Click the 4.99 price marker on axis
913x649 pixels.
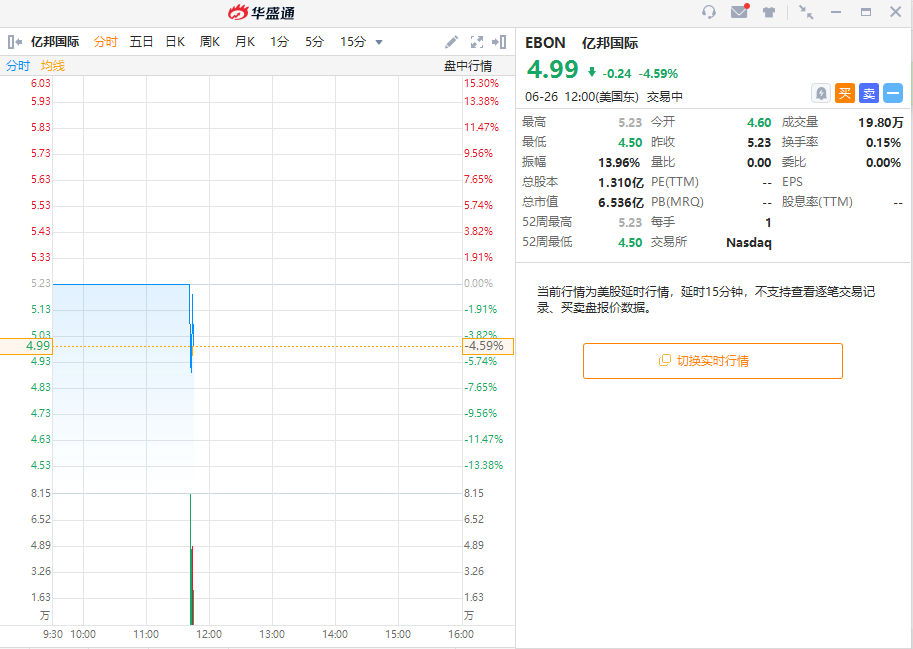coord(26,346)
